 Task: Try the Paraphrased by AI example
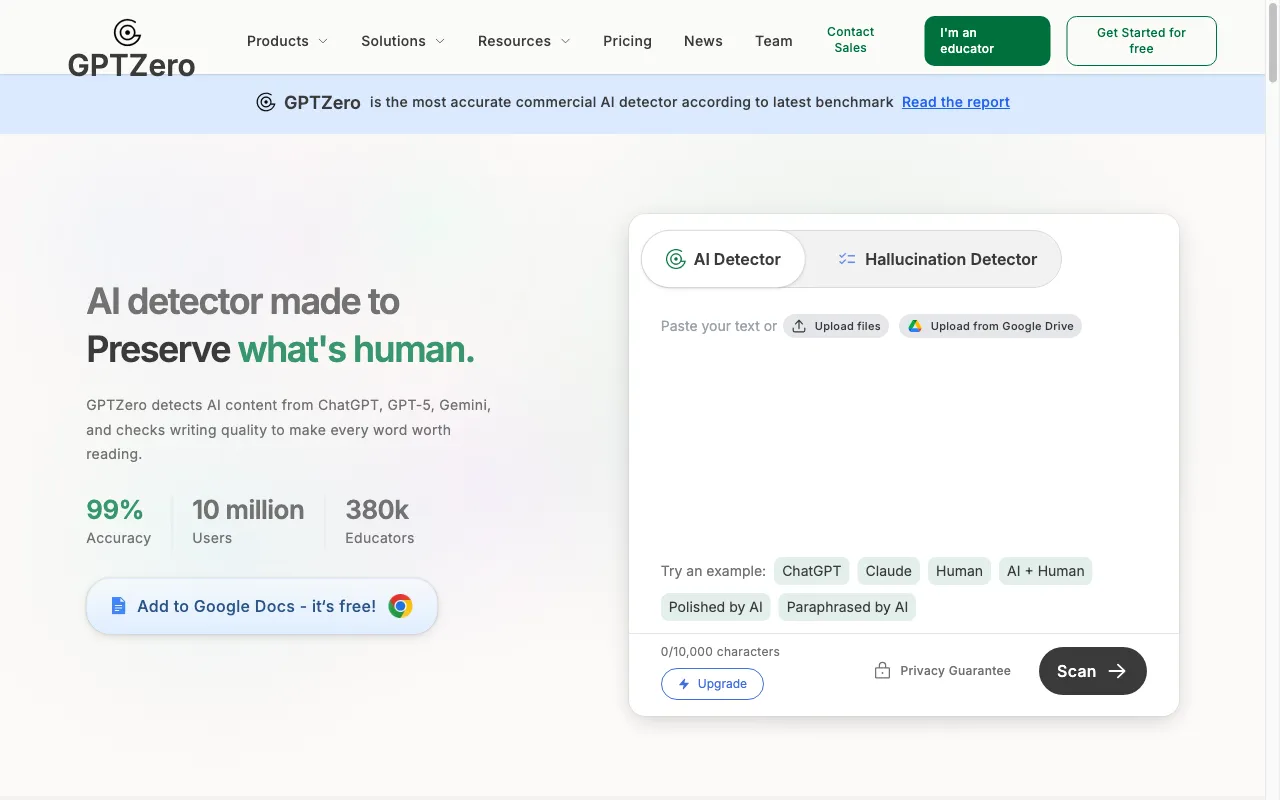pos(847,607)
